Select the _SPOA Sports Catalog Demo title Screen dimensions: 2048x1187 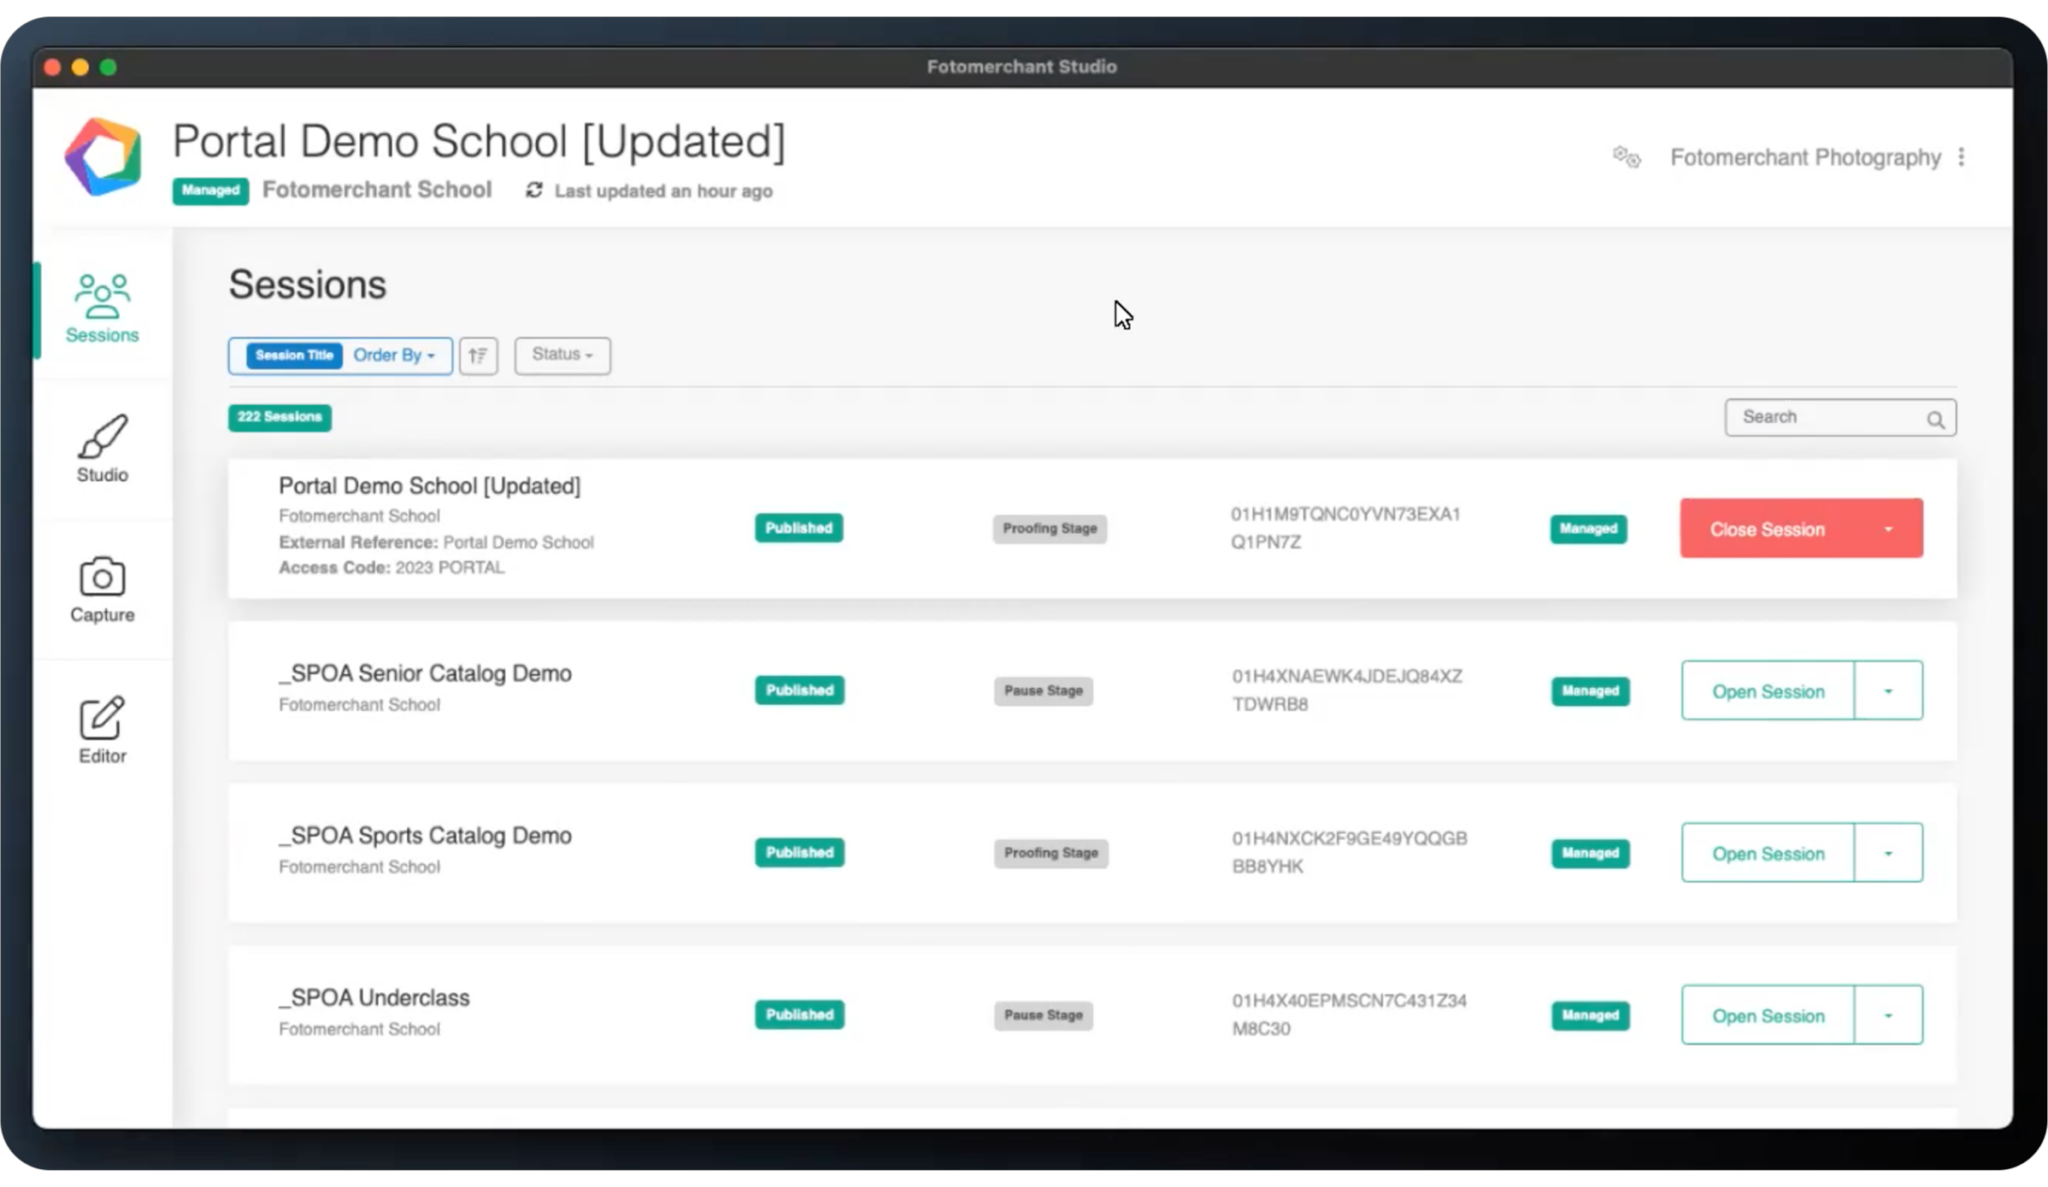point(425,835)
